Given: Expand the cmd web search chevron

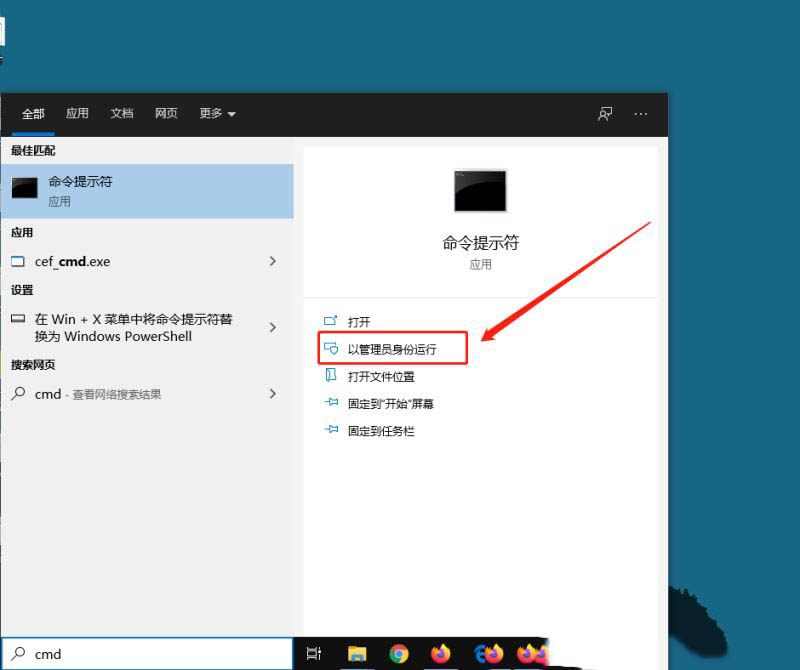Looking at the screenshot, I should pyautogui.click(x=273, y=393).
